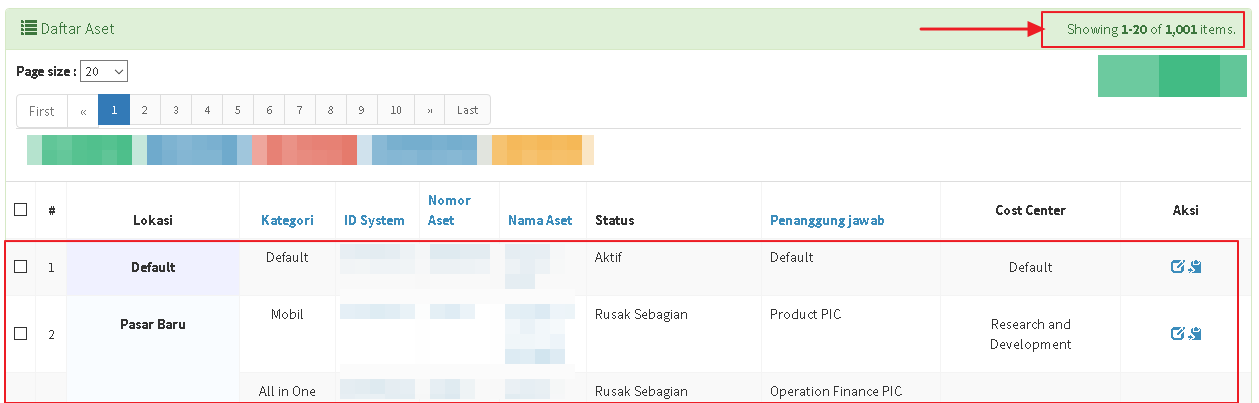
Task: Sort the table by Kategori
Action: coord(287,220)
